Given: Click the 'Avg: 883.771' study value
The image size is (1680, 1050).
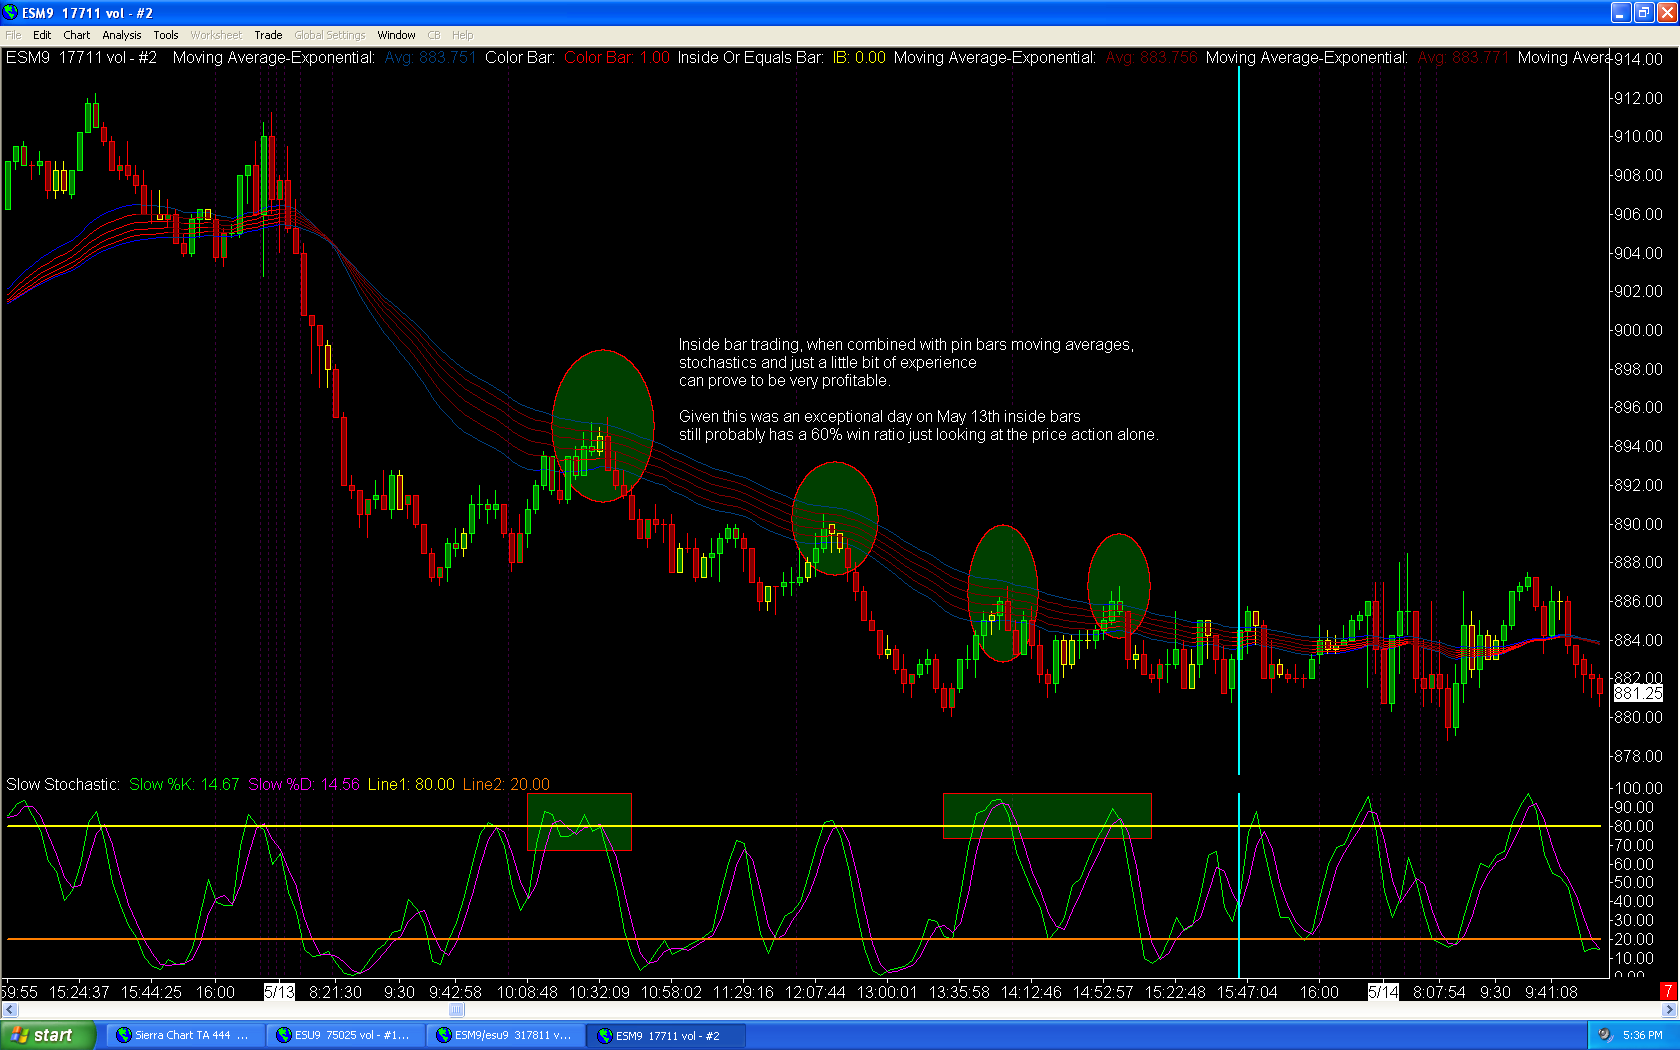Looking at the screenshot, I should 1463,58.
